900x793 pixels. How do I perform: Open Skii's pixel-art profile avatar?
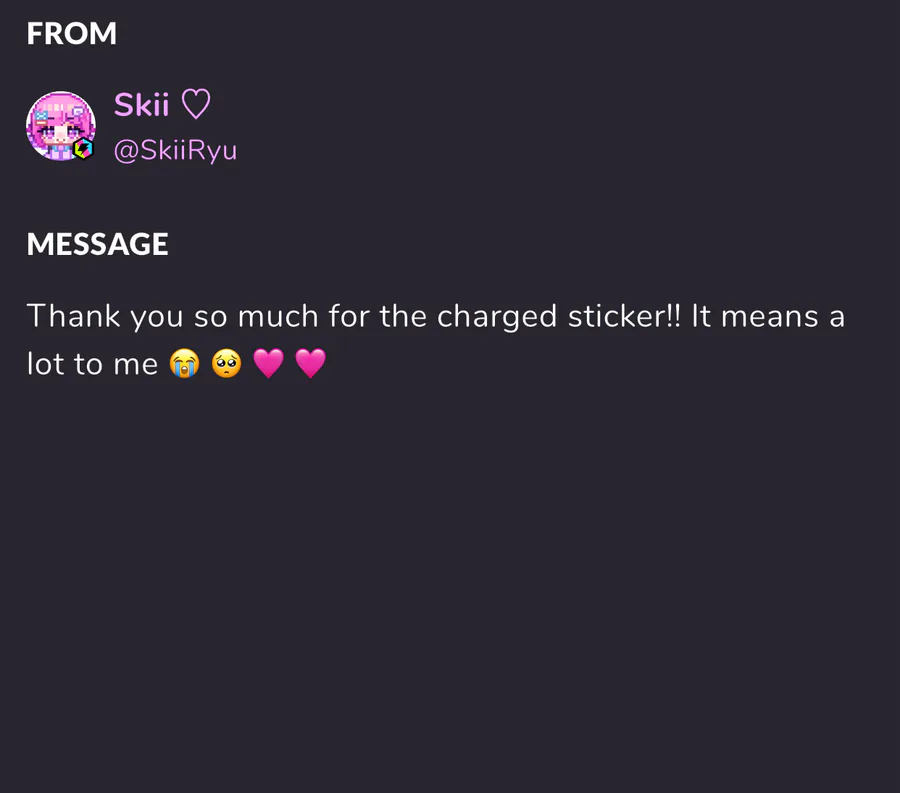tap(61, 126)
